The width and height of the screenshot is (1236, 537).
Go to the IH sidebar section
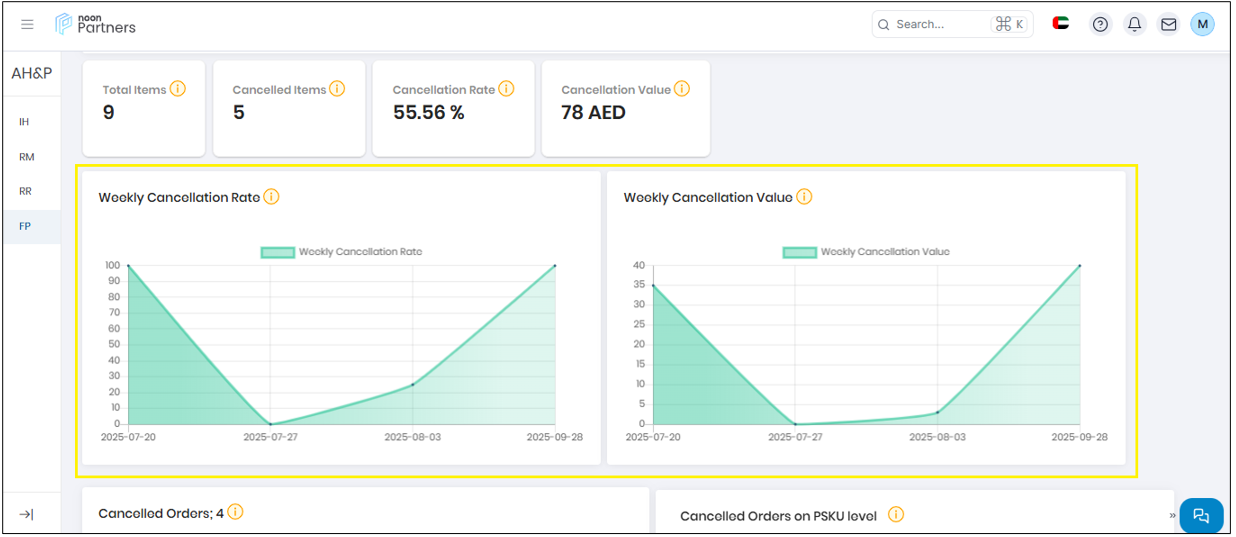click(24, 122)
